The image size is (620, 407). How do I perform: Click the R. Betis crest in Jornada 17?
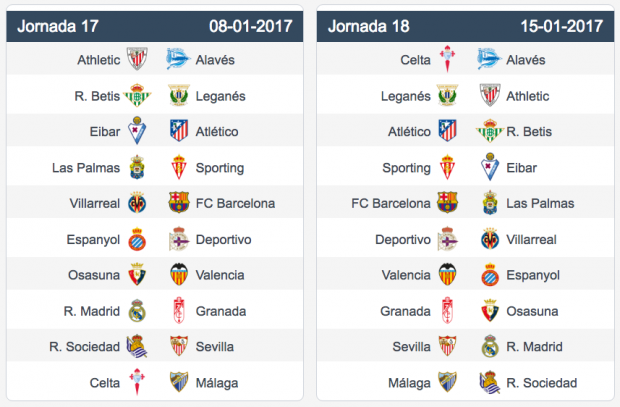(137, 95)
